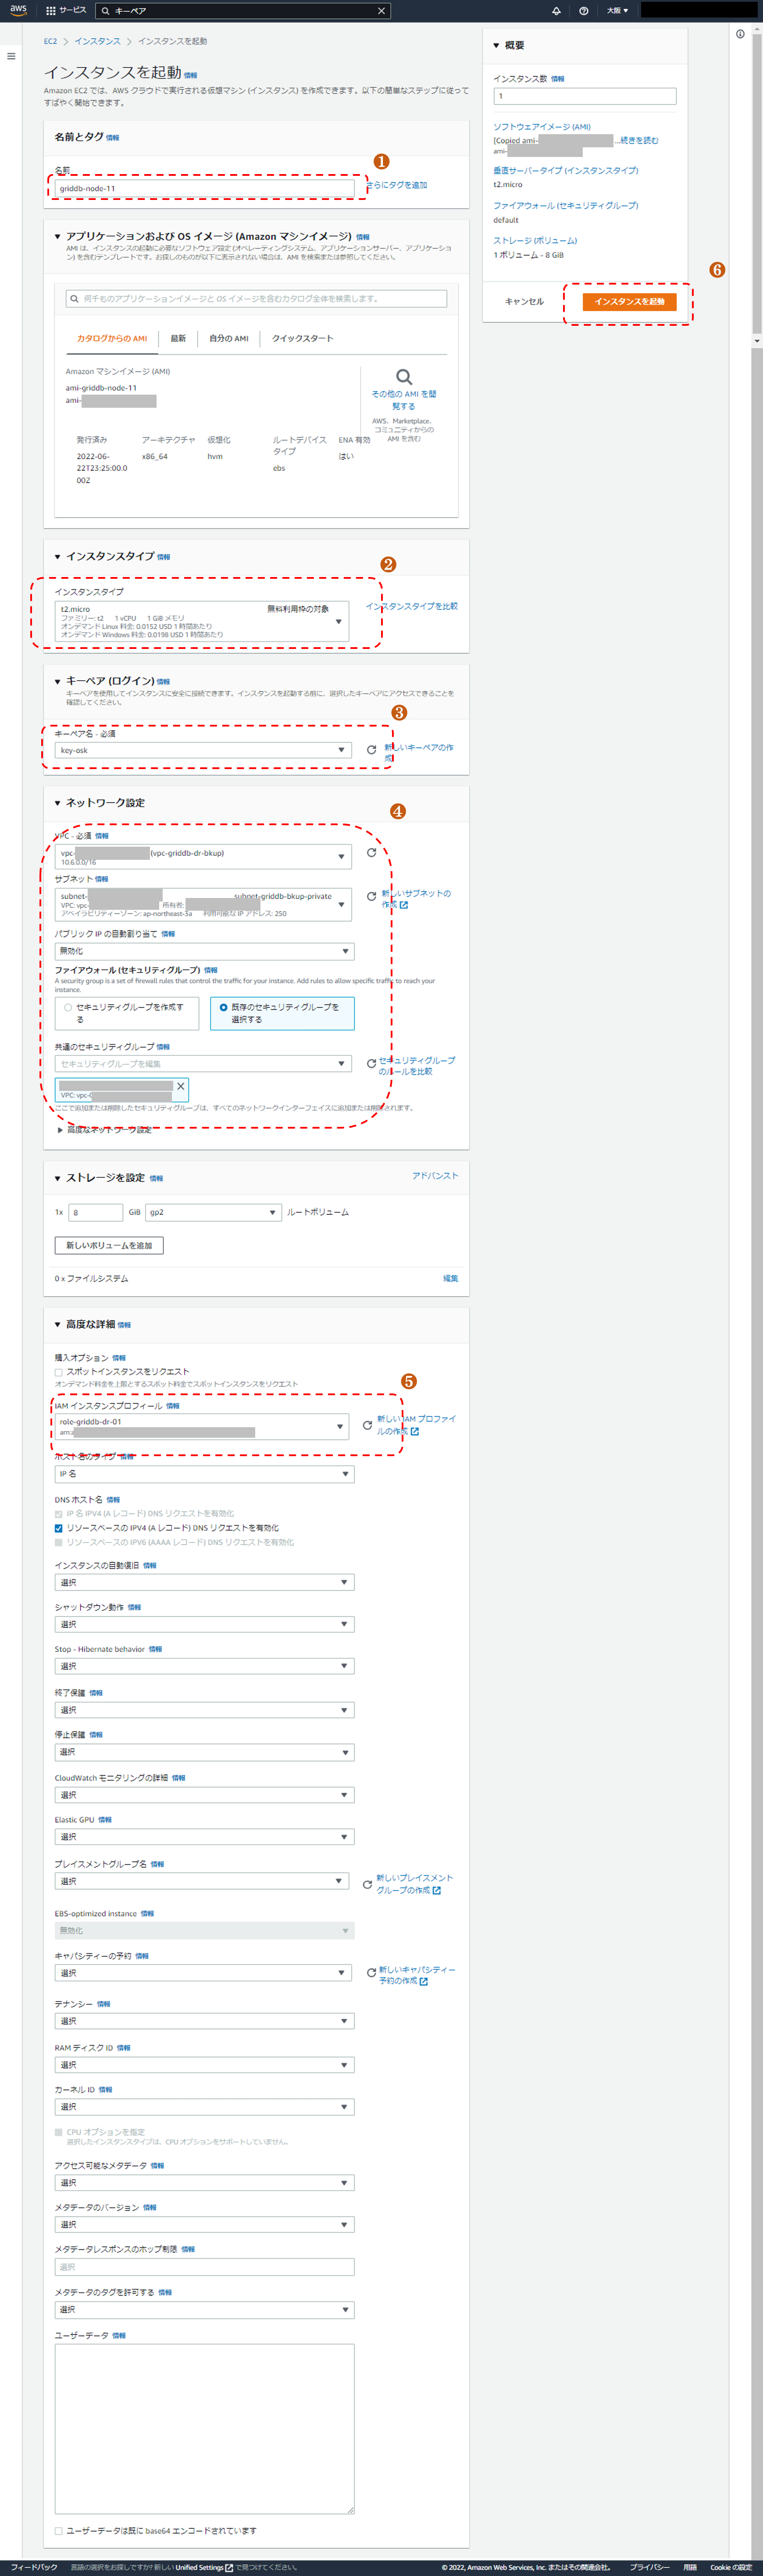The height and width of the screenshot is (2576, 763).
Task: Switch to the クイックスタート tab
Action: (x=302, y=339)
